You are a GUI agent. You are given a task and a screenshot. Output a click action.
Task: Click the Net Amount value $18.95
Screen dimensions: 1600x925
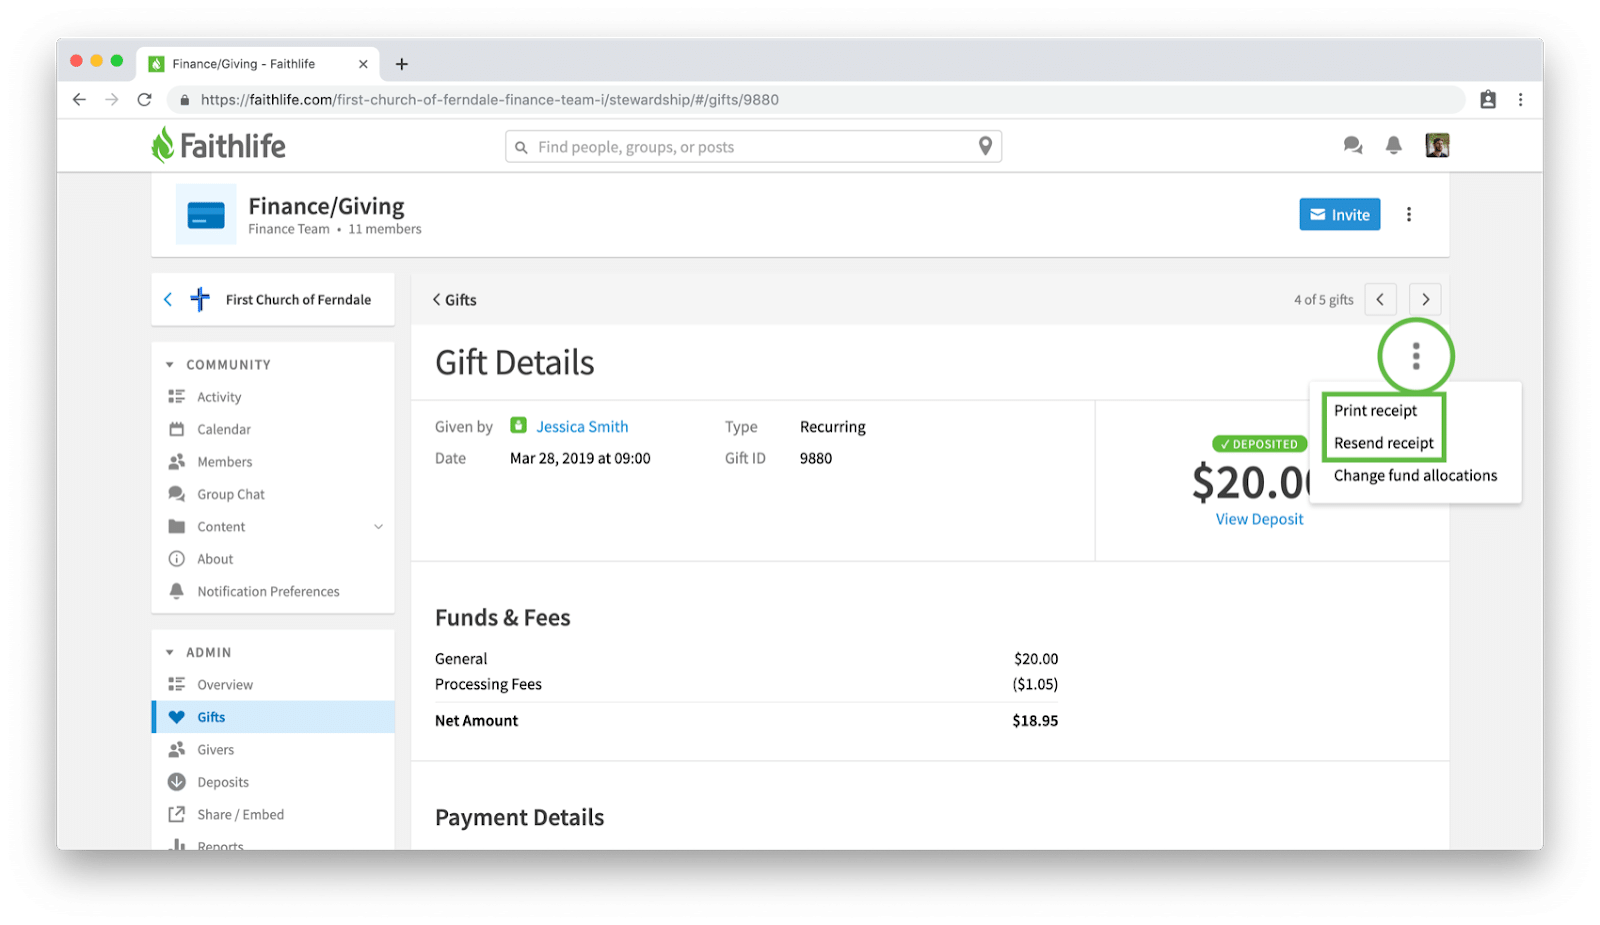tap(1035, 720)
